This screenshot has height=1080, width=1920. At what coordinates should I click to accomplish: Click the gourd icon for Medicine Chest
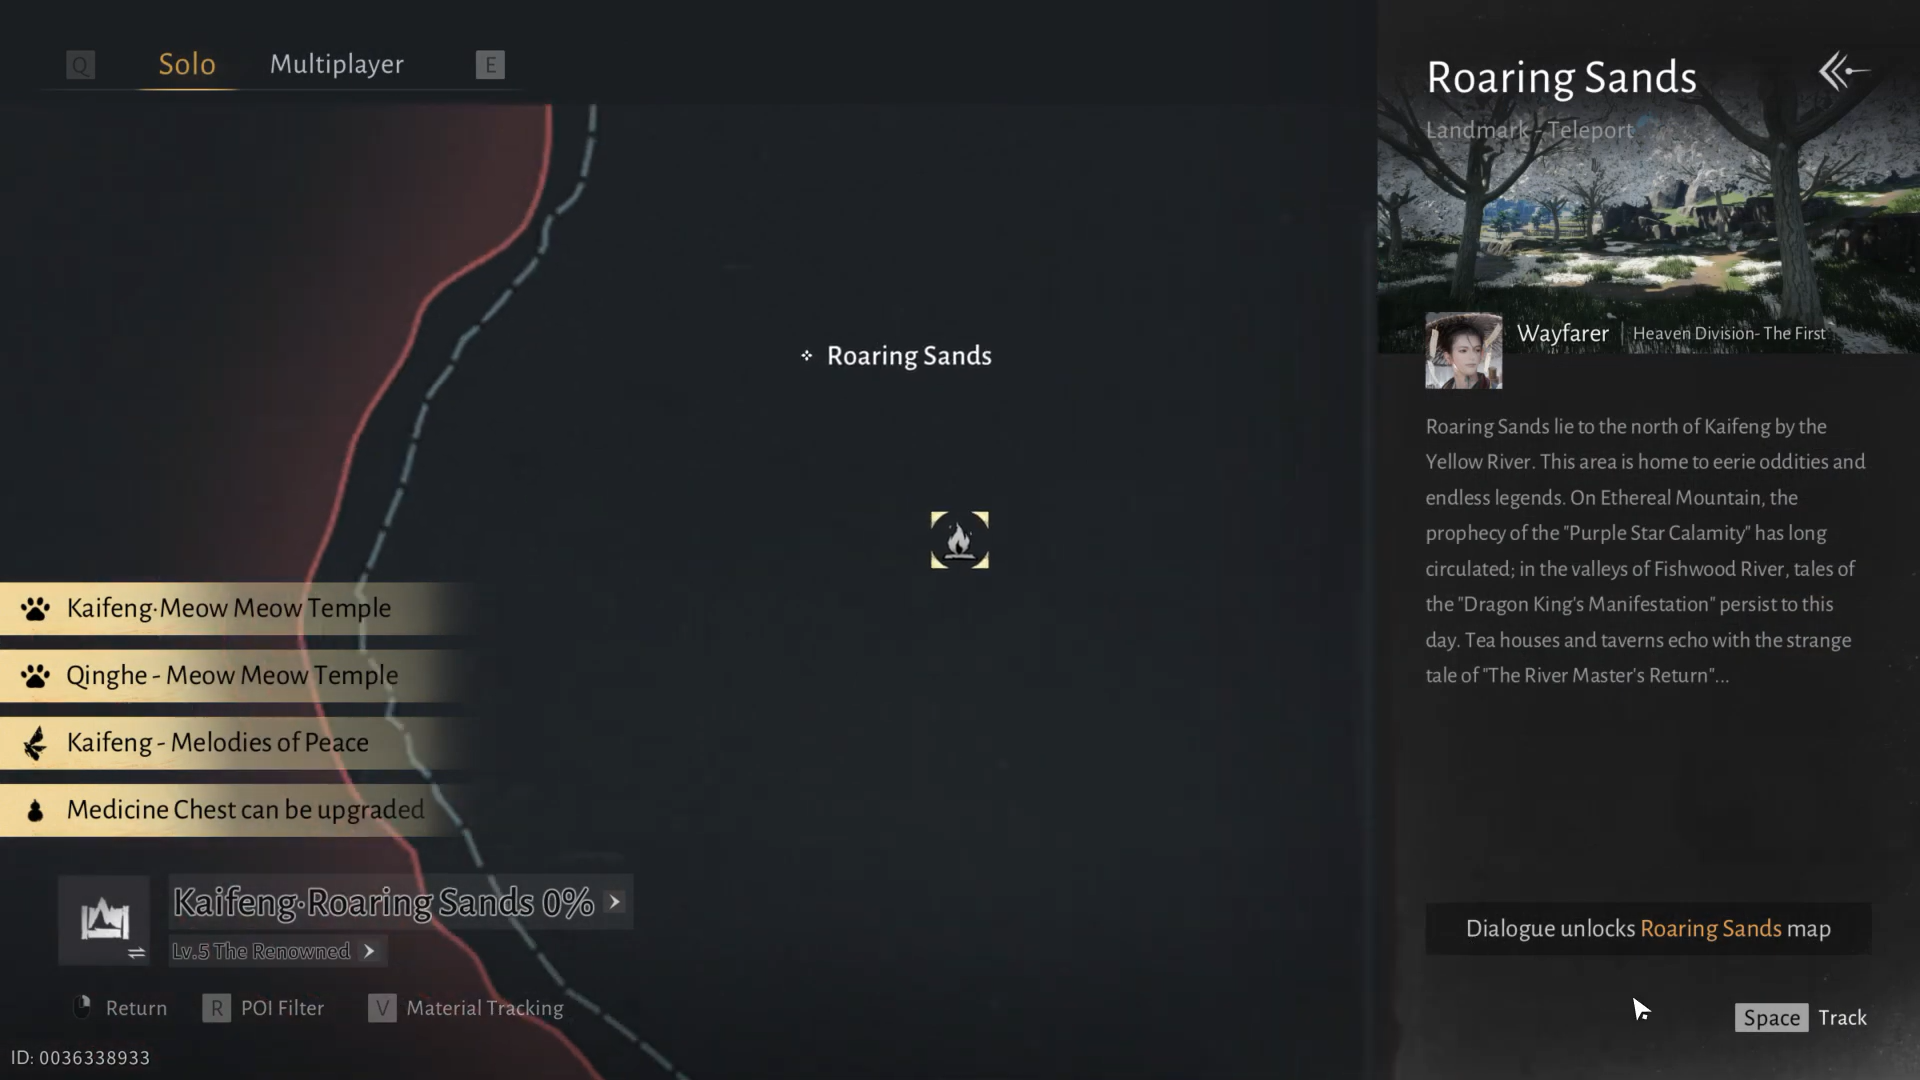pos(35,810)
